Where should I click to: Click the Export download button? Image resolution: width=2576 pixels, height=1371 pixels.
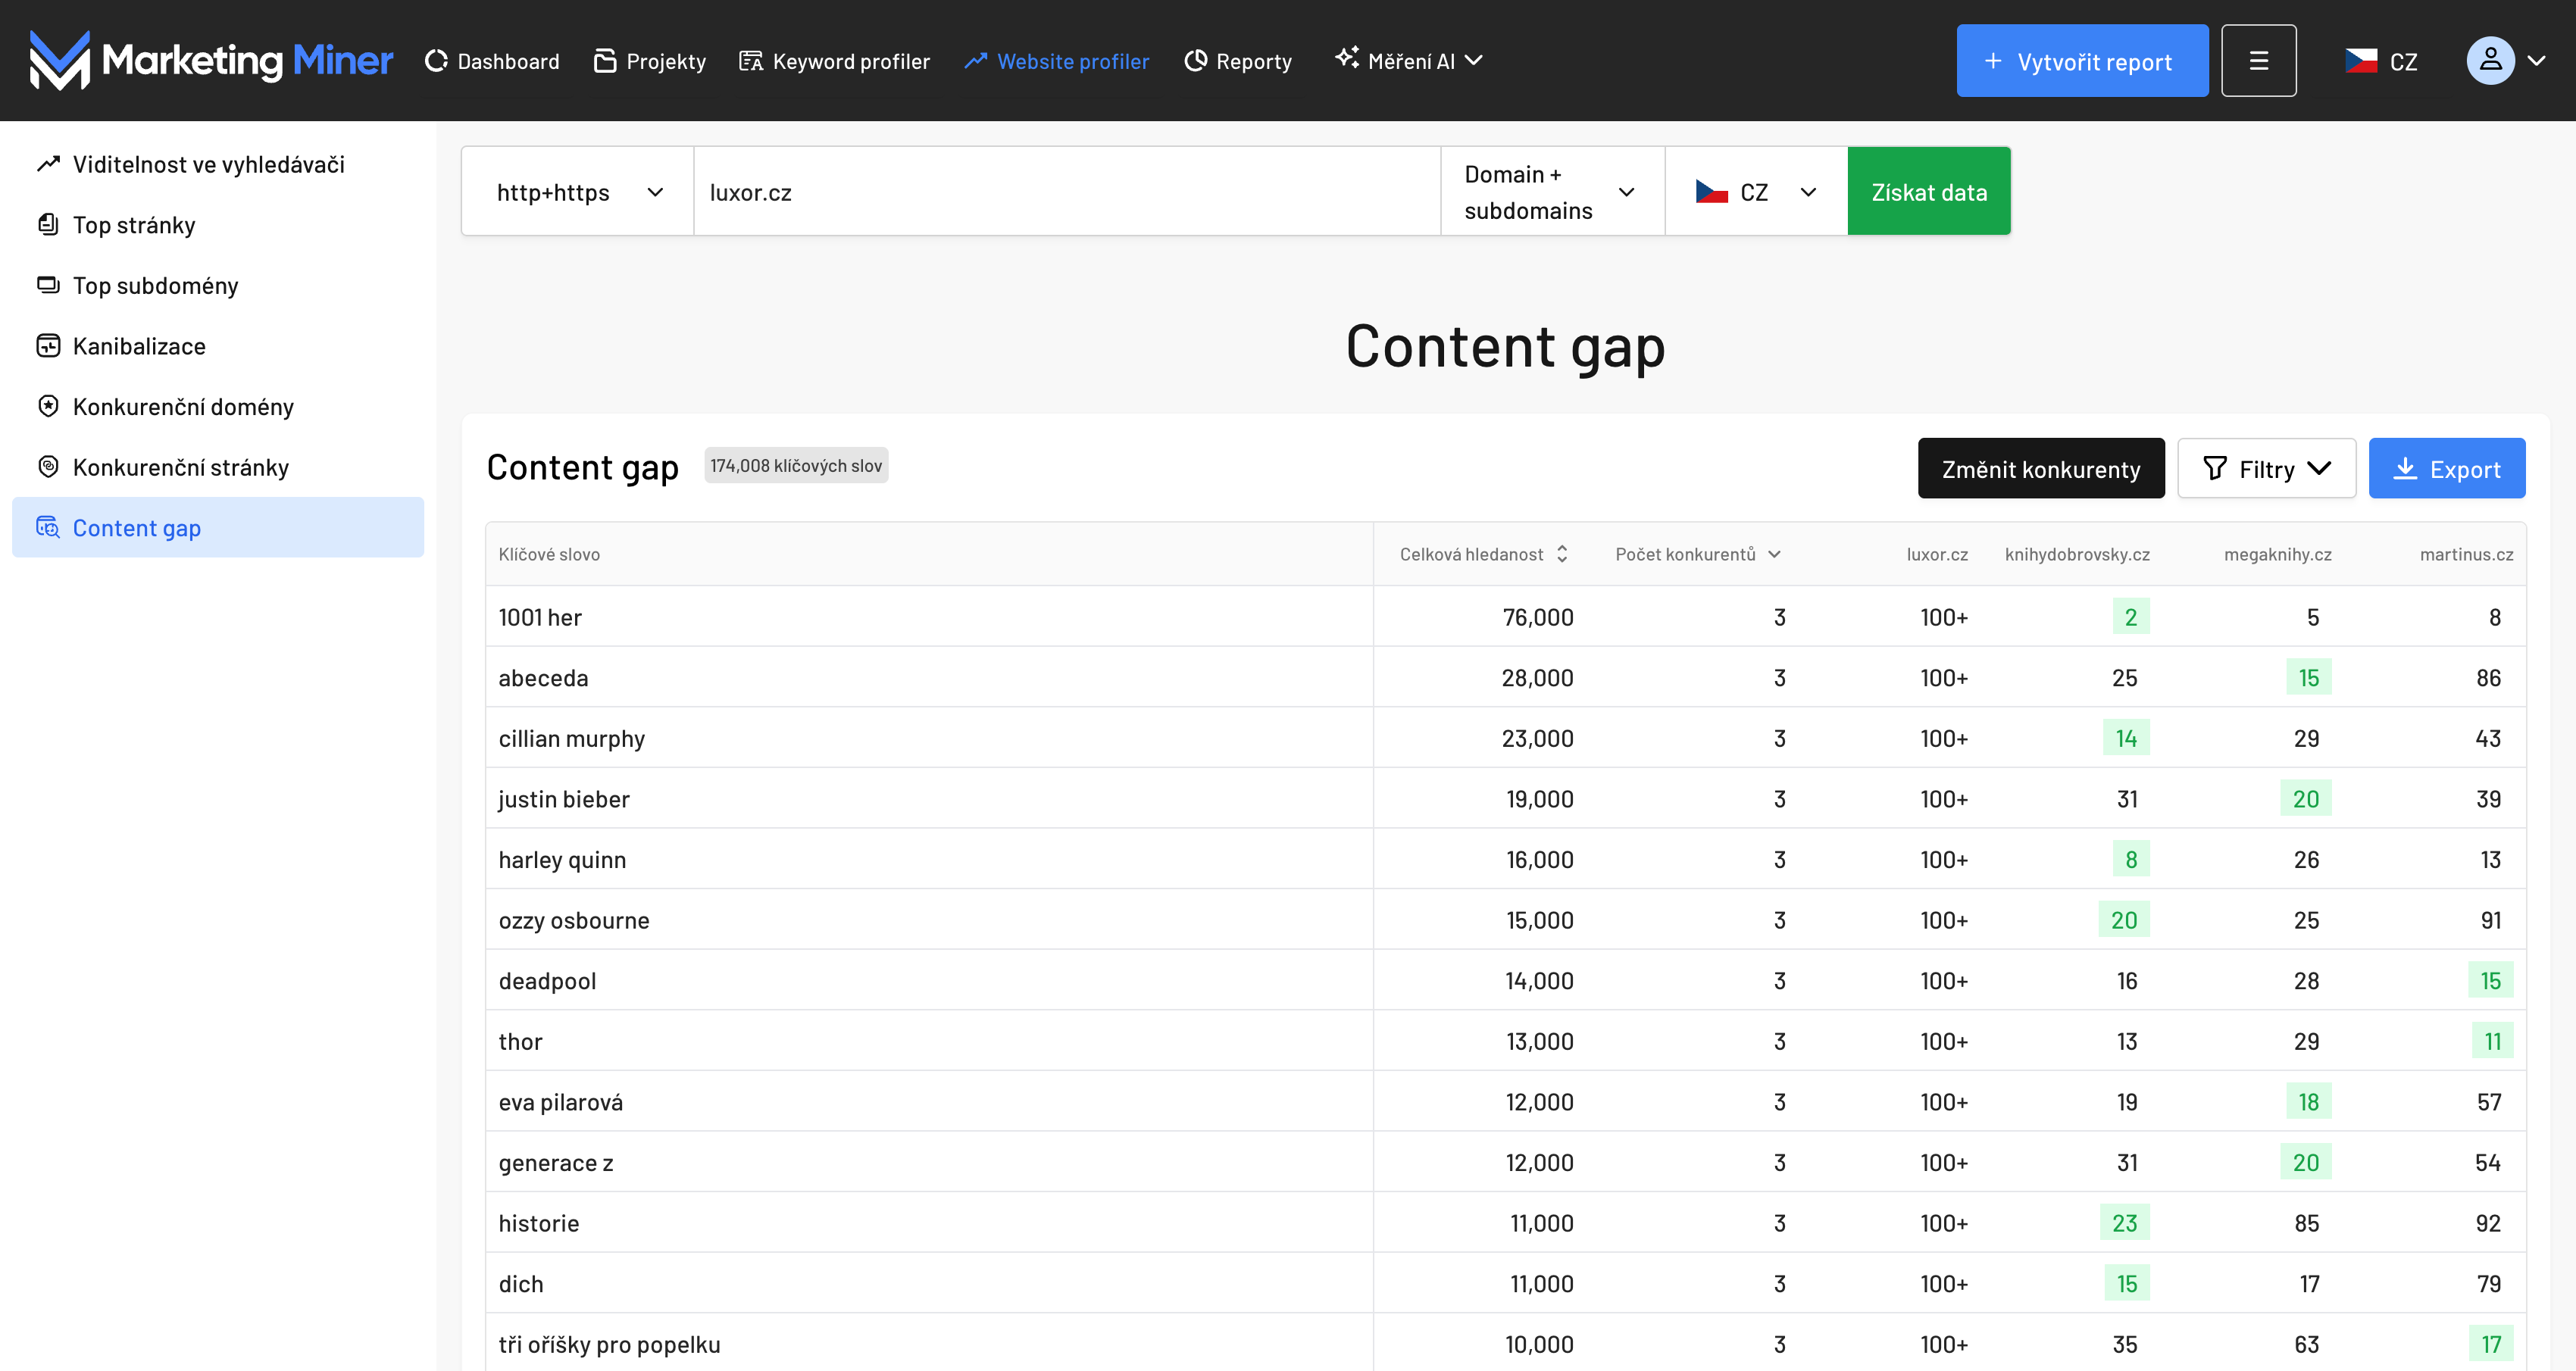[x=2446, y=469]
